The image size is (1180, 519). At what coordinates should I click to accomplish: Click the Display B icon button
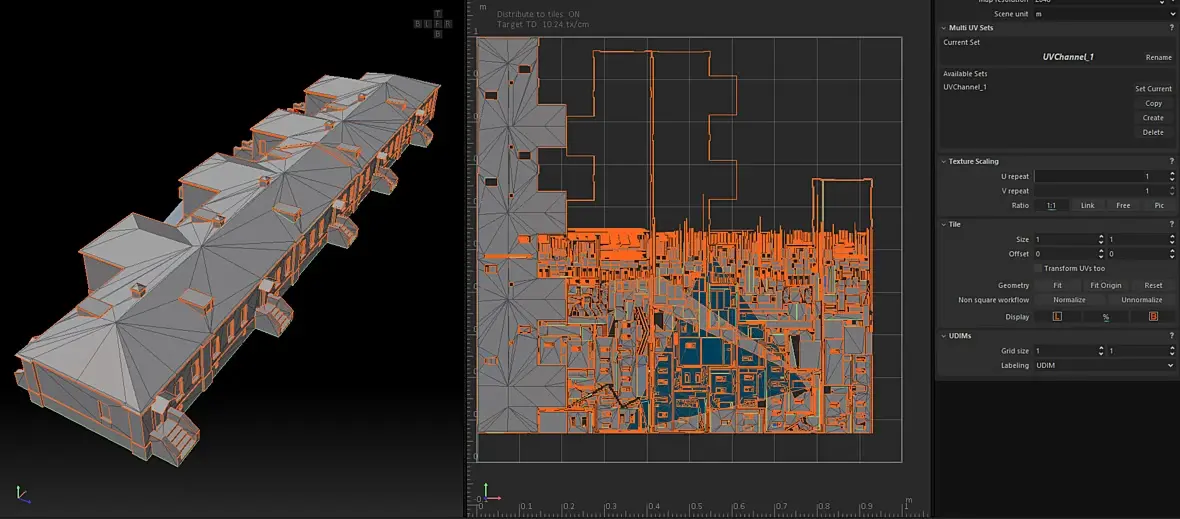click(x=1153, y=316)
